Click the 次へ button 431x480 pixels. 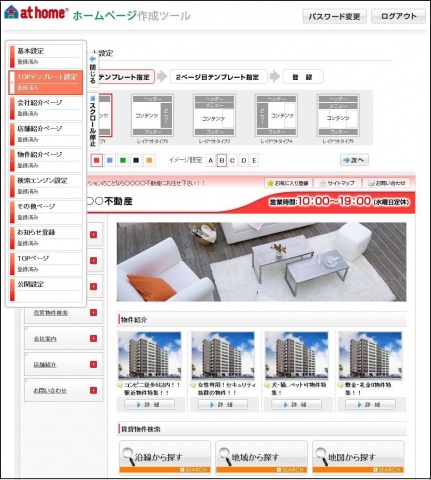(354, 160)
